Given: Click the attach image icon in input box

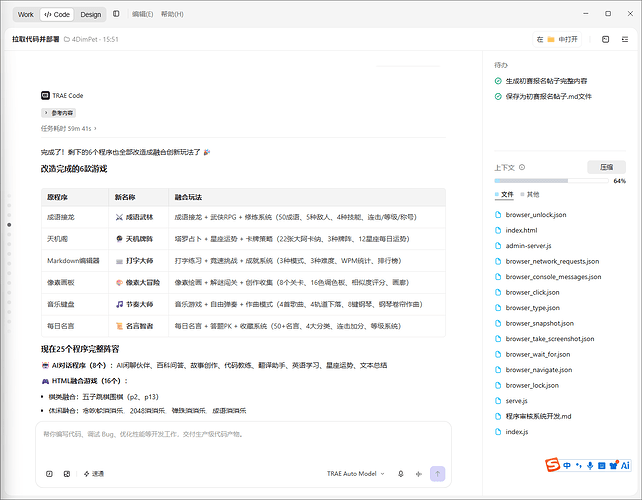Looking at the screenshot, I should click(x=67, y=474).
